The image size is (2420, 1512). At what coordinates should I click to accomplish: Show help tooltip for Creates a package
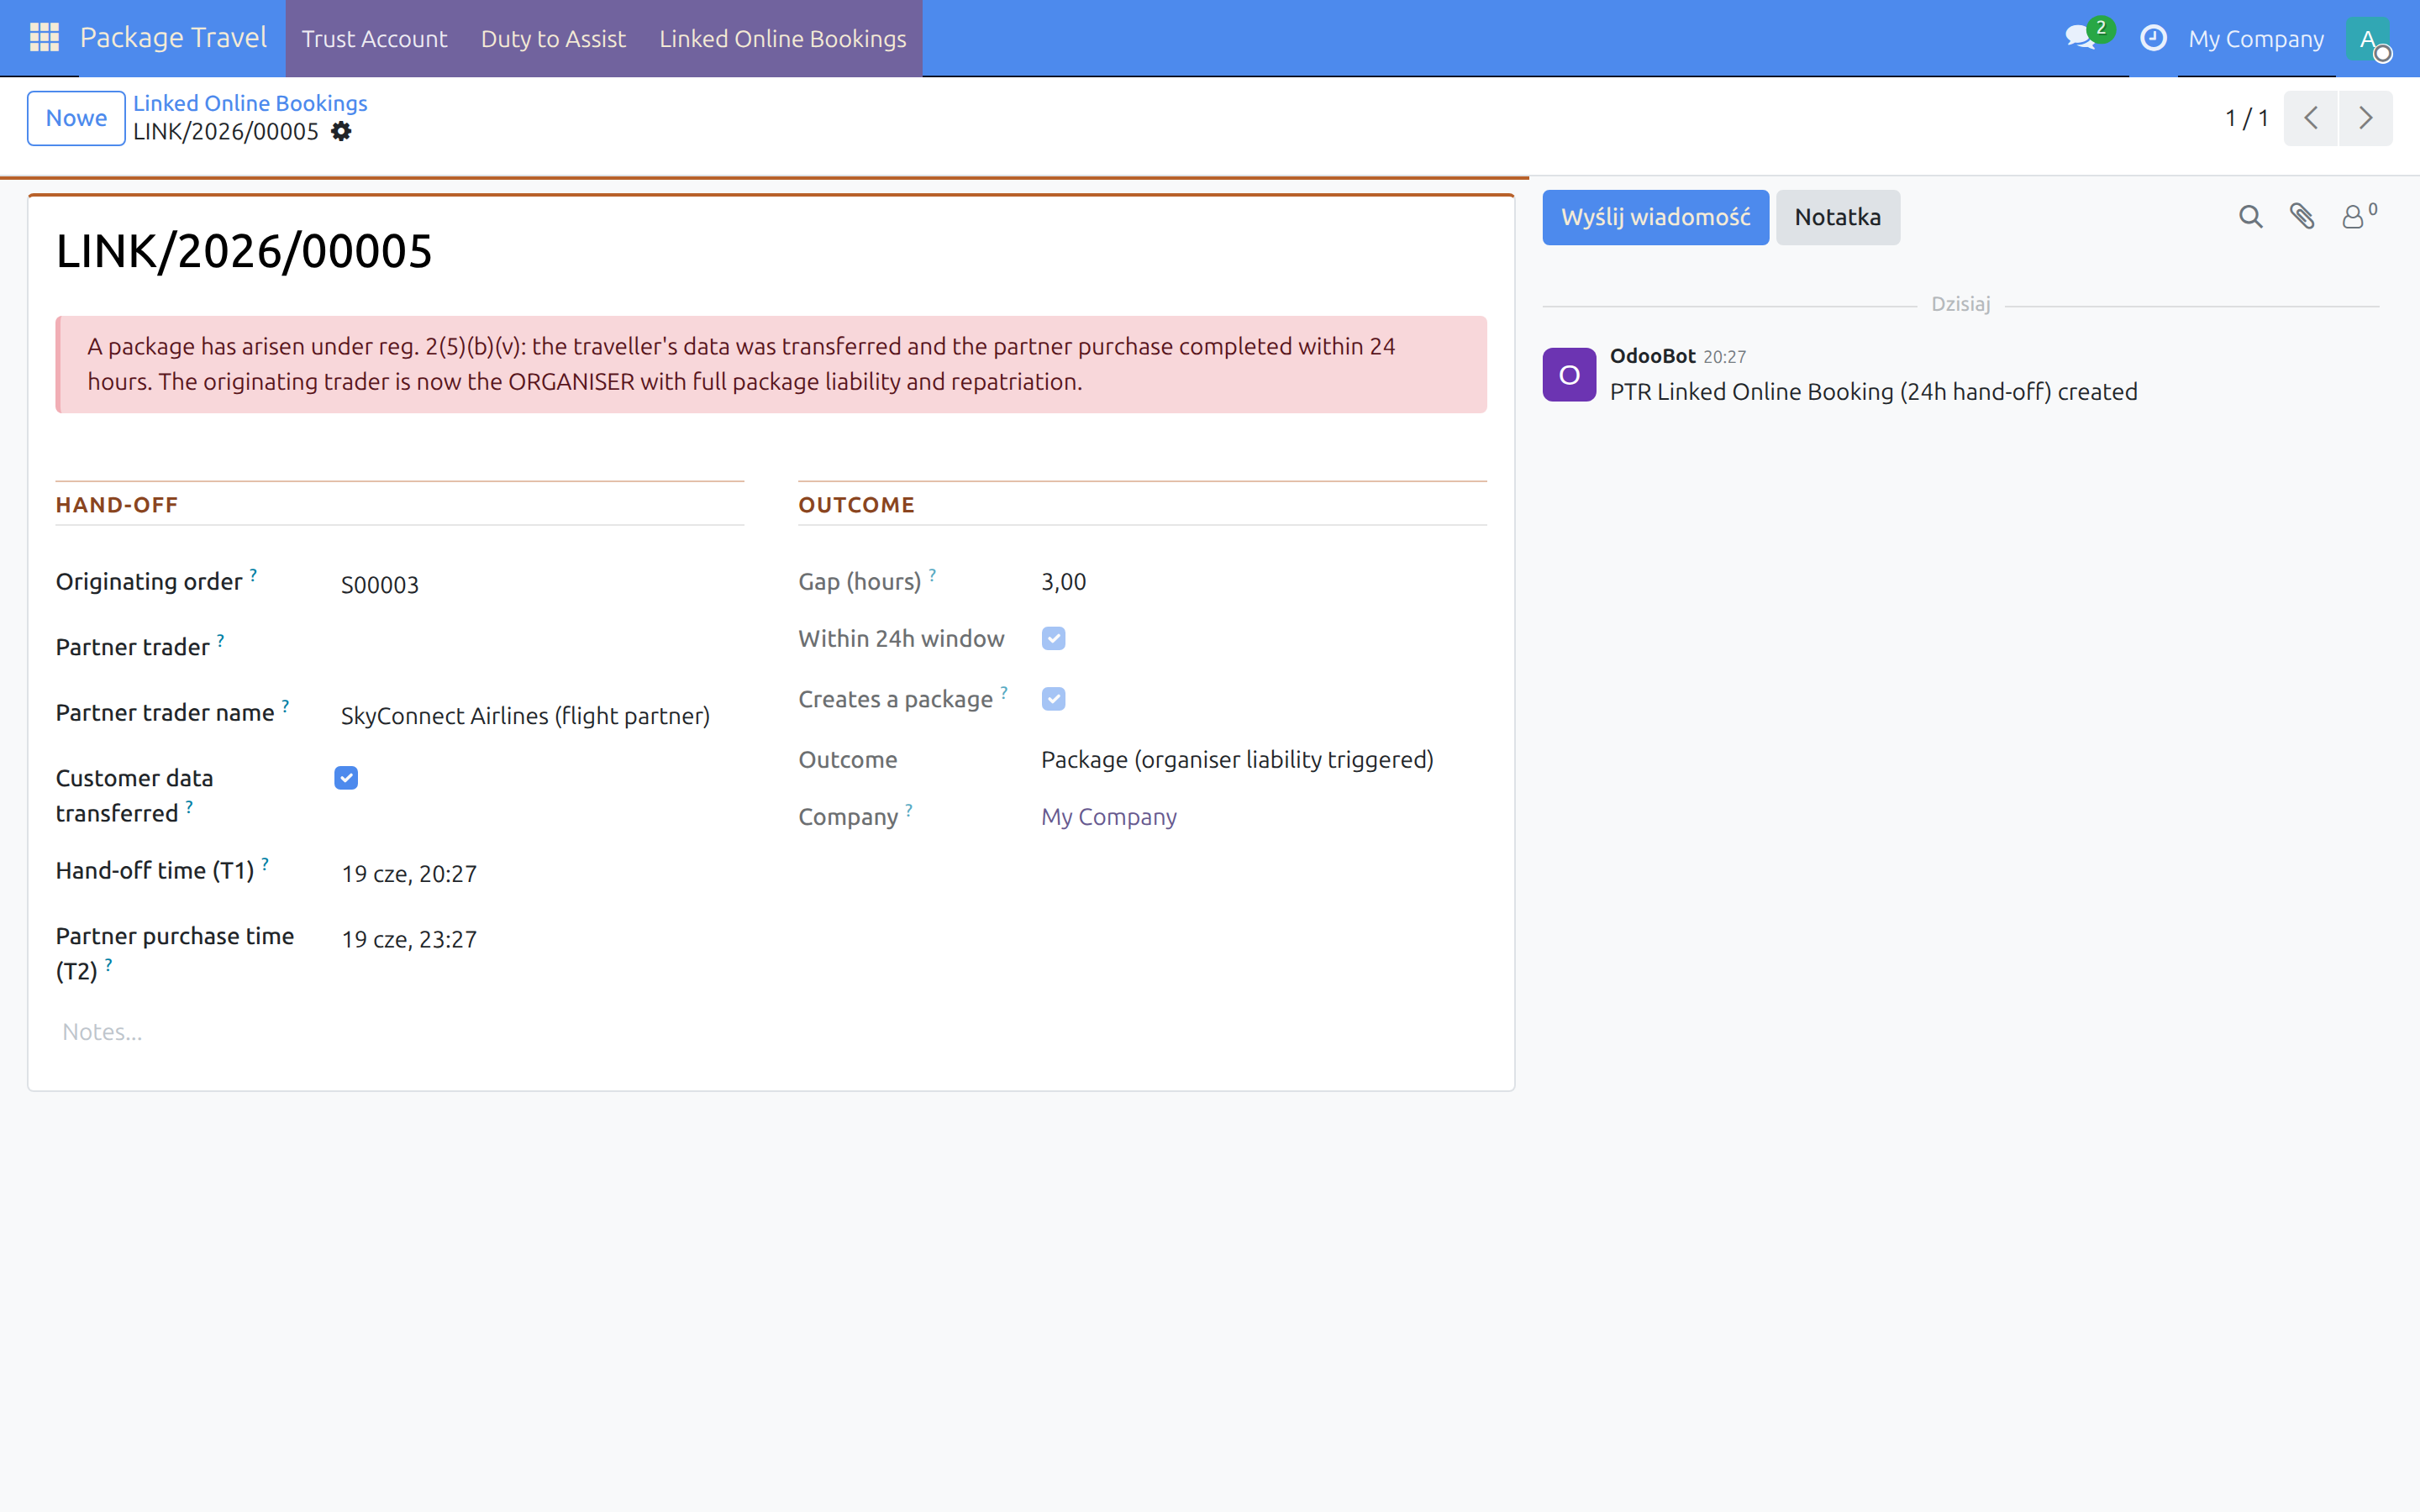pyautogui.click(x=1004, y=693)
